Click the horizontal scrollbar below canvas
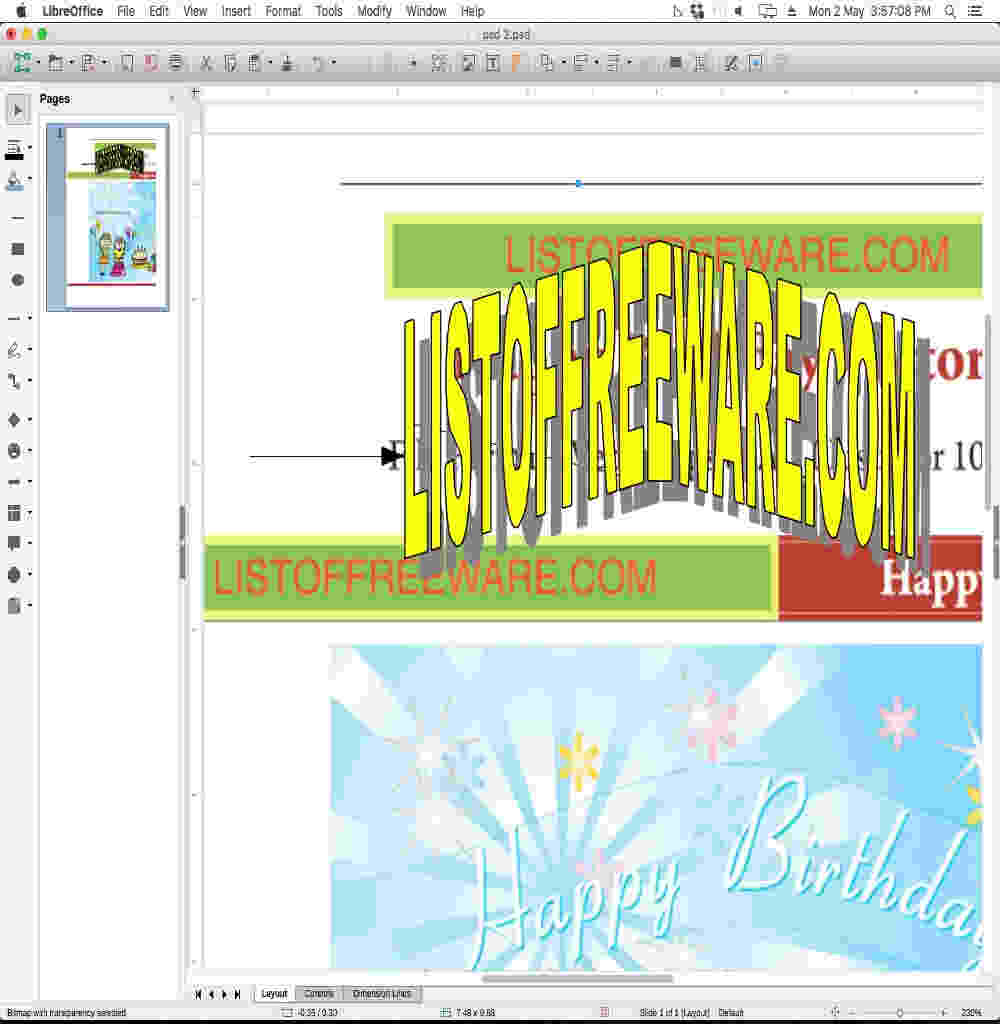Screen dimensions: 1000x1024 tap(577, 978)
